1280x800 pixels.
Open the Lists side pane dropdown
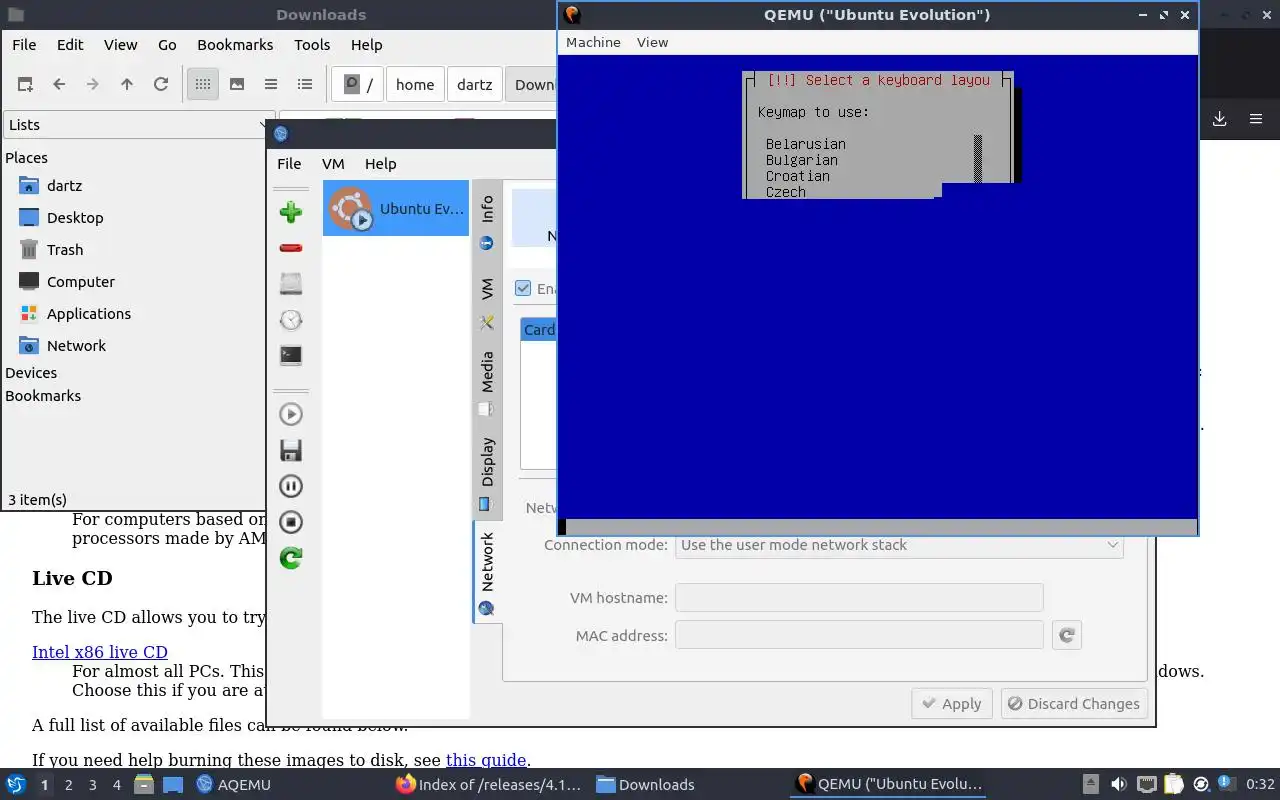pyautogui.click(x=137, y=124)
